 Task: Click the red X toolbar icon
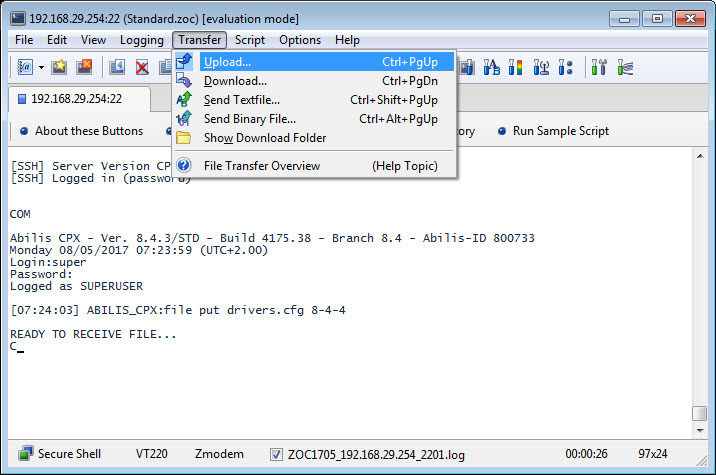142,67
